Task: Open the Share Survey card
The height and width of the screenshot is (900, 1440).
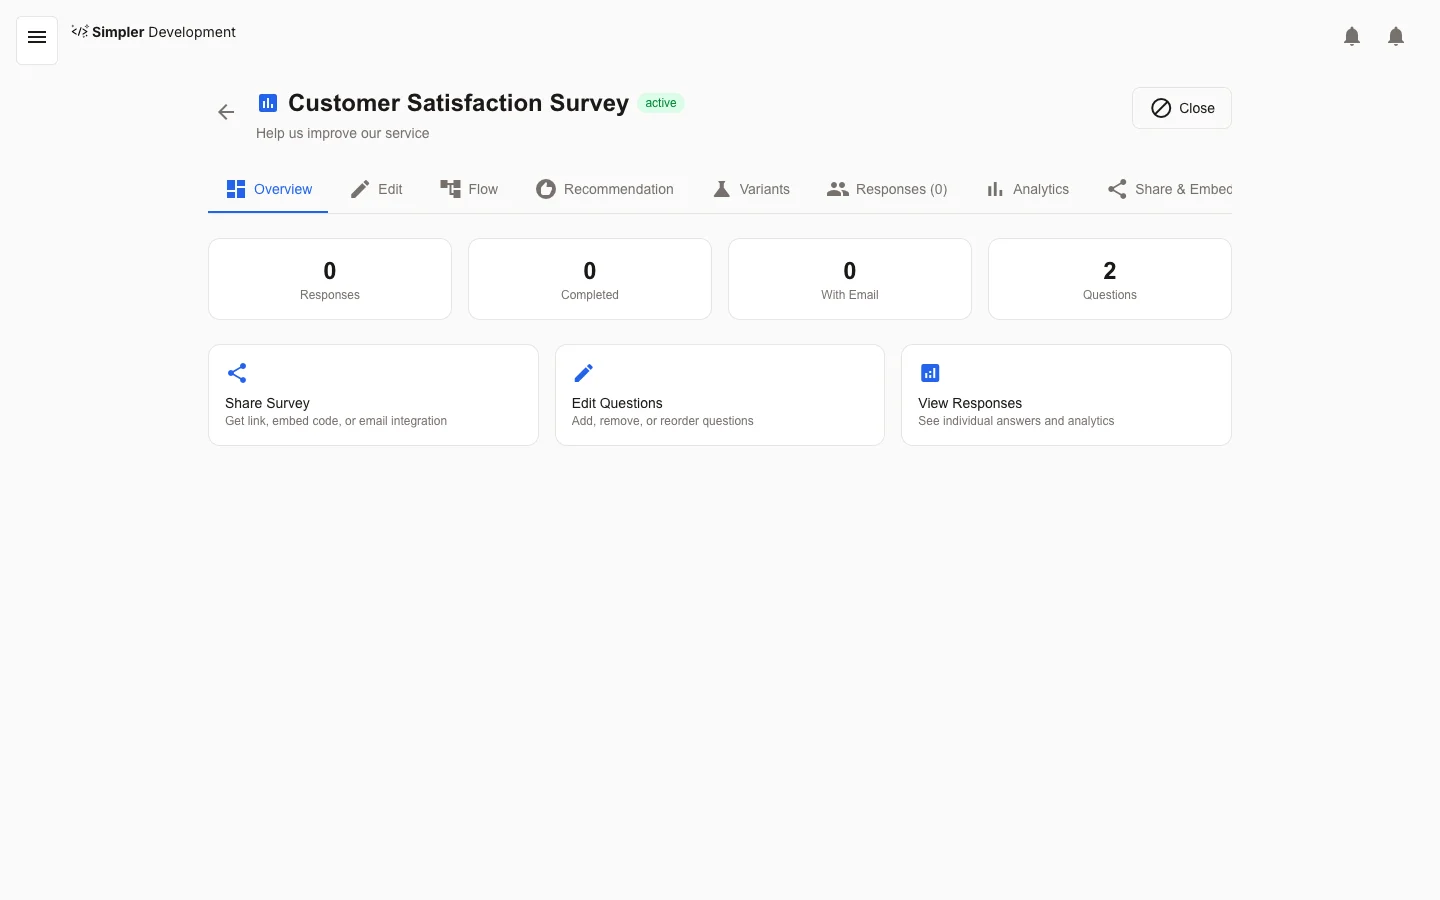Action: (x=373, y=395)
